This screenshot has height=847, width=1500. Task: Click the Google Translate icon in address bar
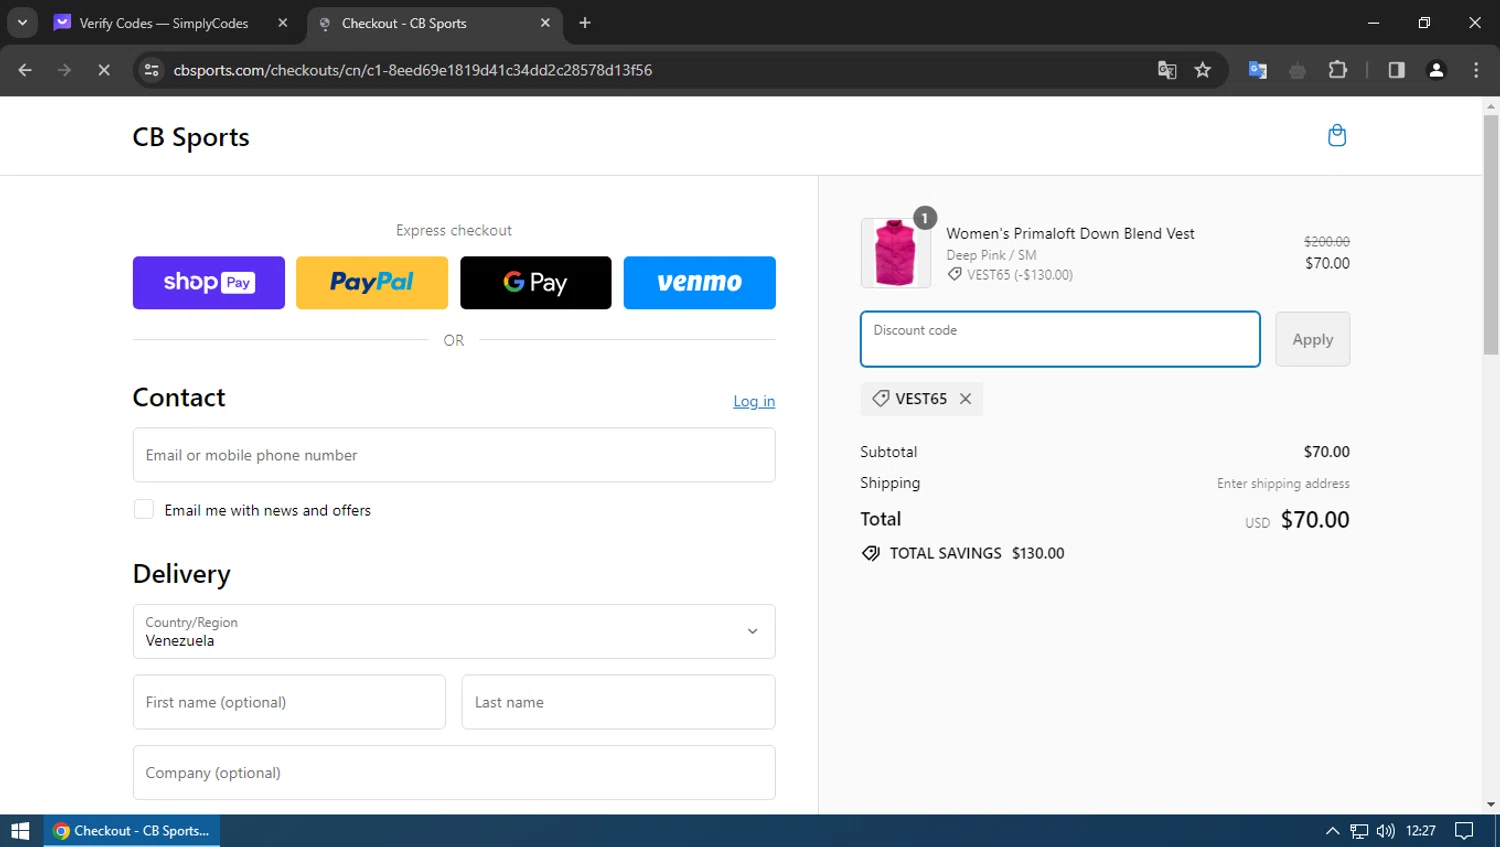1167,70
